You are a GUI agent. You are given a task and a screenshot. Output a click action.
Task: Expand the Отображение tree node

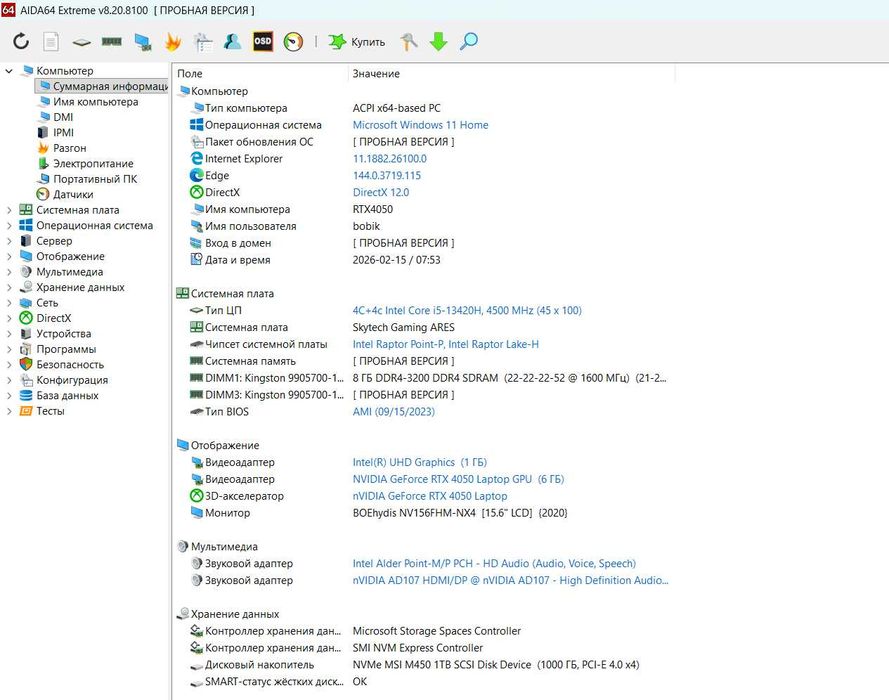9,256
